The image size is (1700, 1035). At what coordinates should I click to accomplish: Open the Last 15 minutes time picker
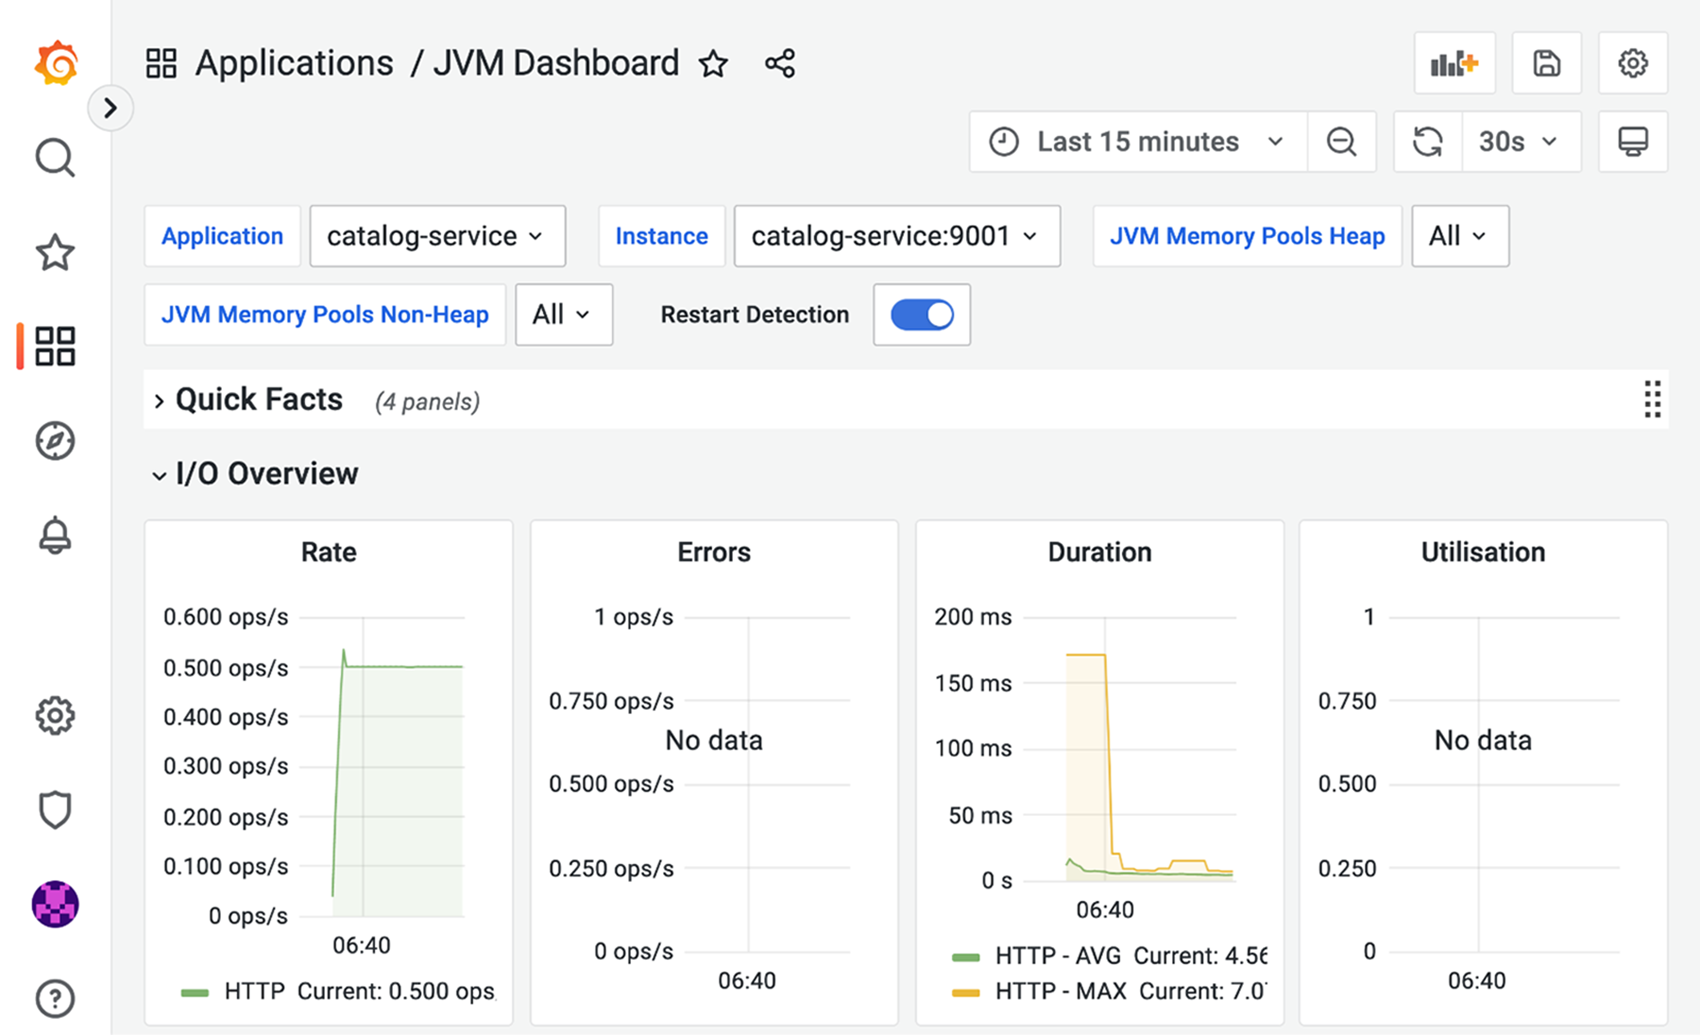click(1138, 142)
